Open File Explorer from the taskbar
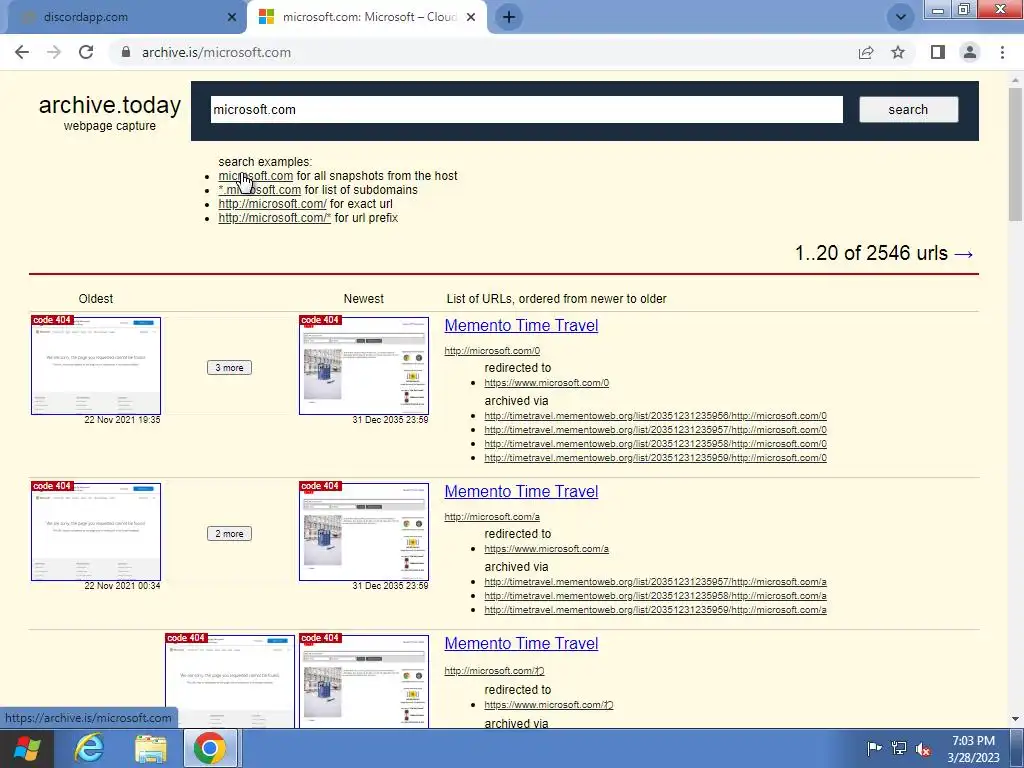This screenshot has width=1024, height=768. (x=151, y=748)
